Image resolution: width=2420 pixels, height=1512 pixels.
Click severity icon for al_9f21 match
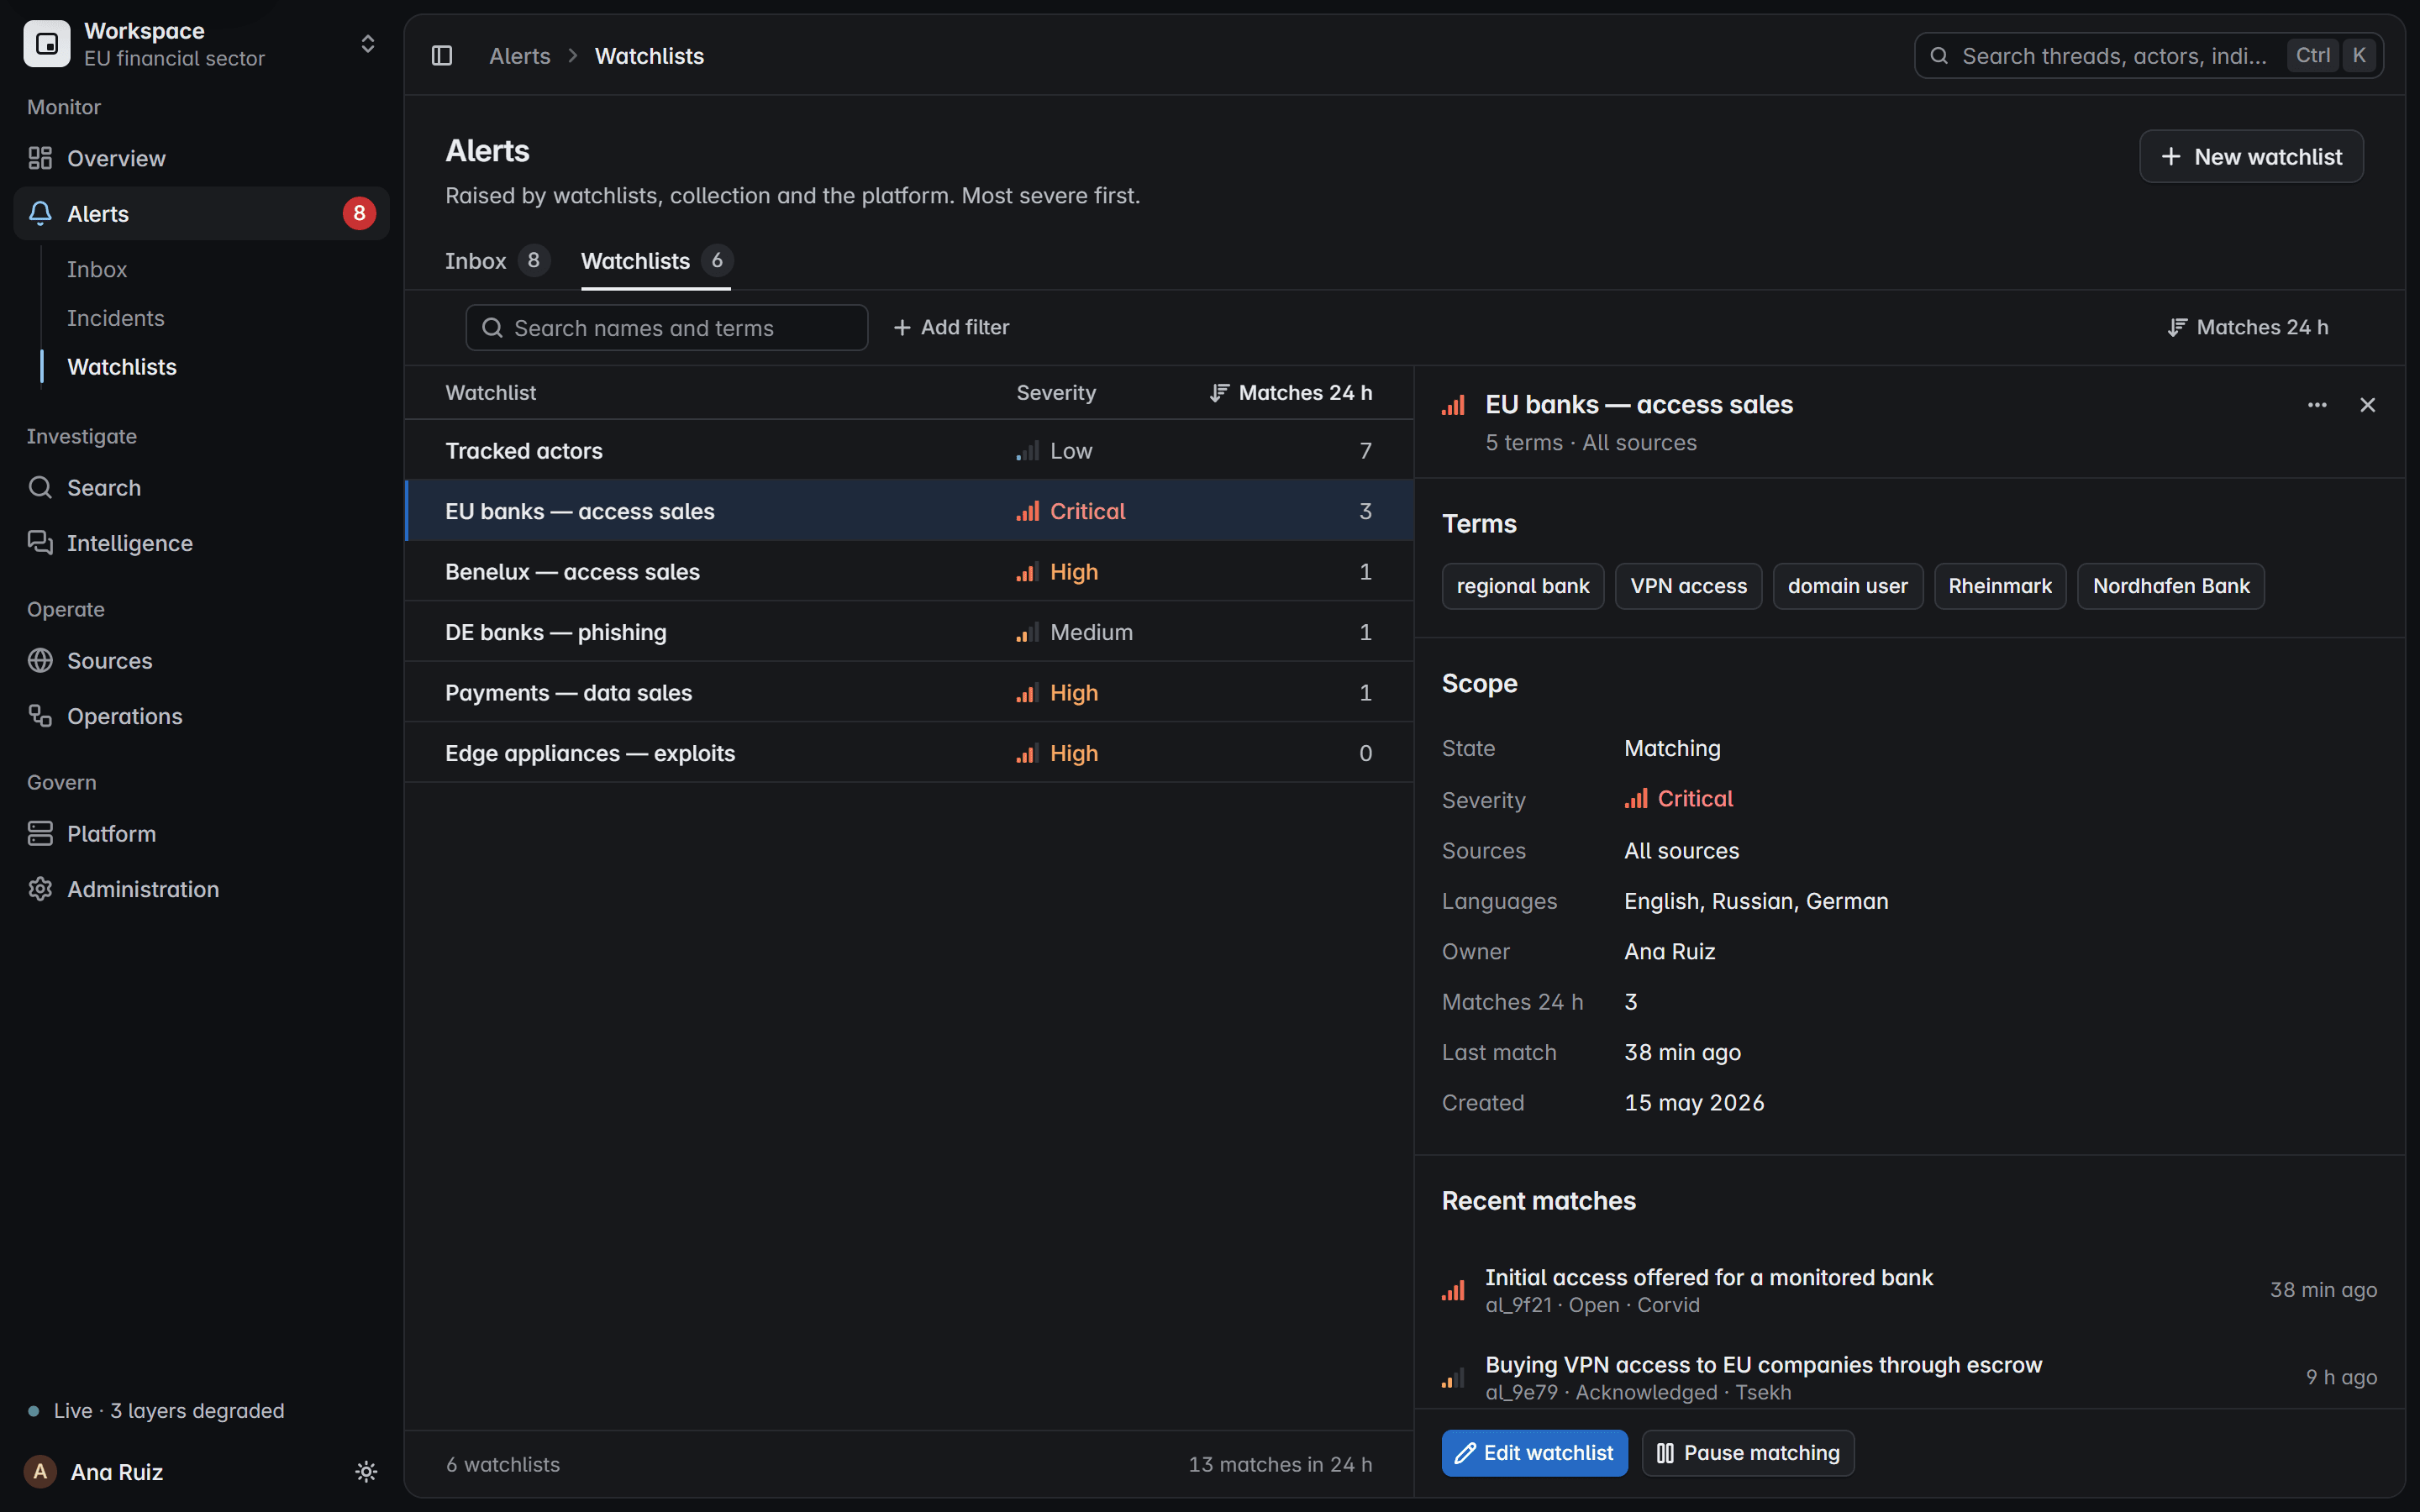(1454, 1290)
